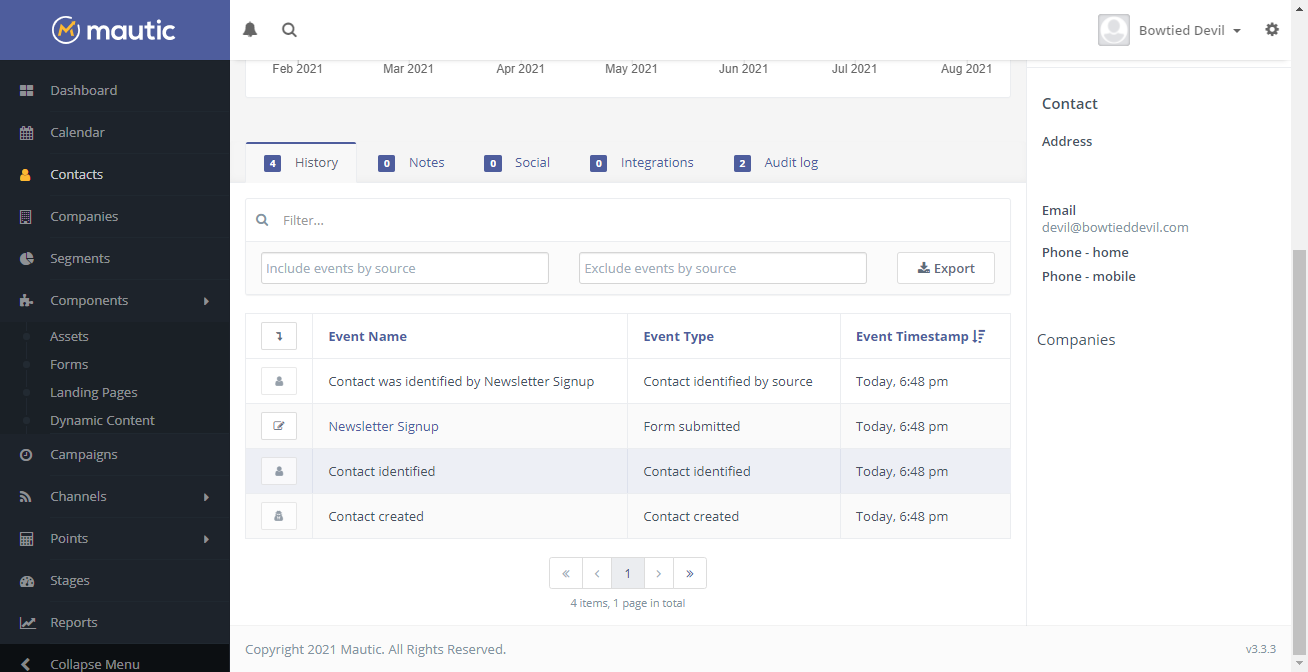Toggle details for Contact created row
The height and width of the screenshot is (672, 1308).
(x=279, y=516)
